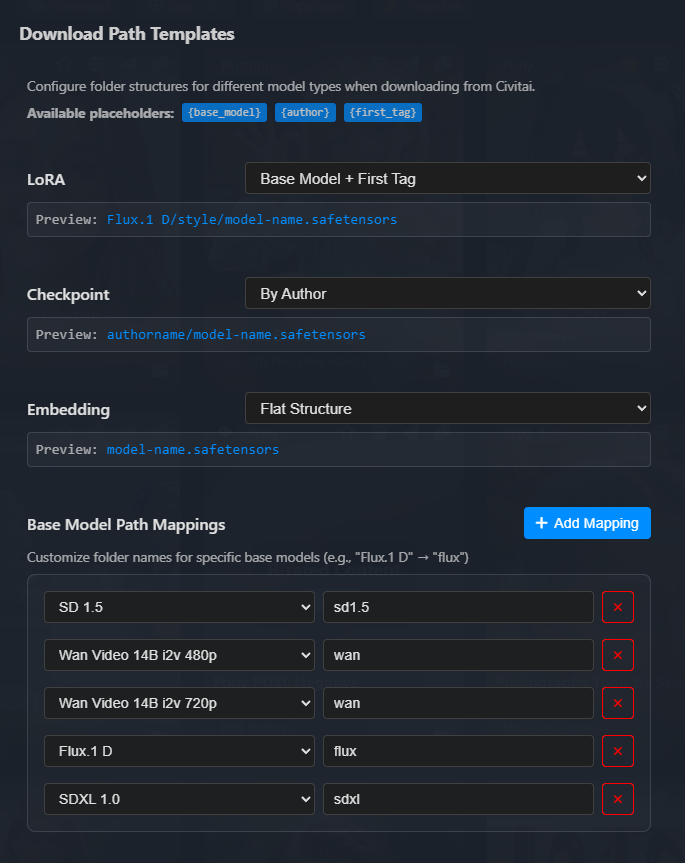Viewport: 685px width, 863px height.
Task: Remove the Flux.1 D mapping
Action: (x=617, y=751)
